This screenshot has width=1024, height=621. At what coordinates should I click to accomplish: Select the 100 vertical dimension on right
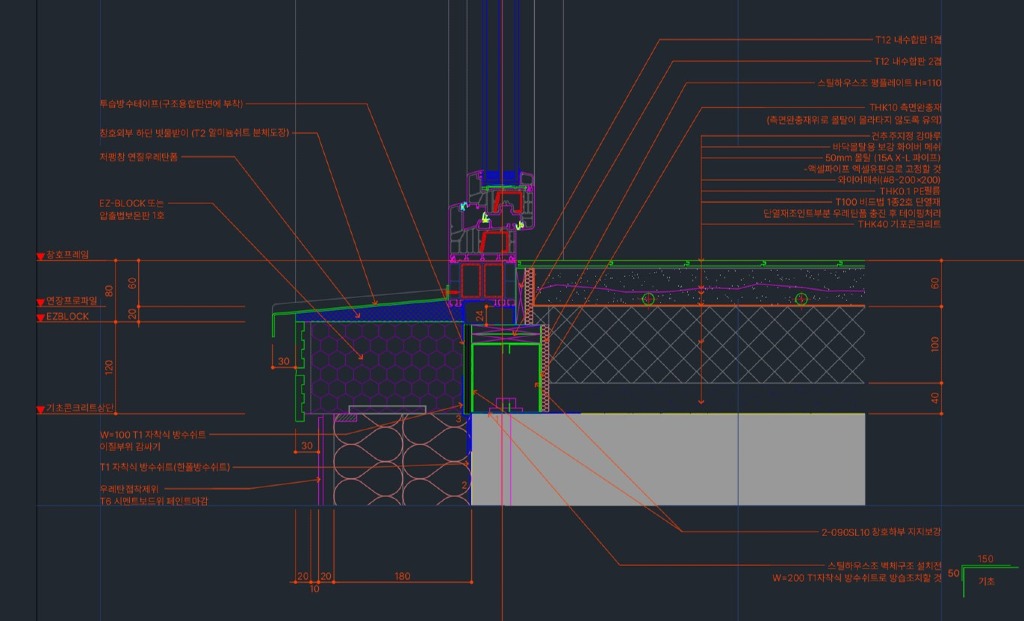coord(935,345)
